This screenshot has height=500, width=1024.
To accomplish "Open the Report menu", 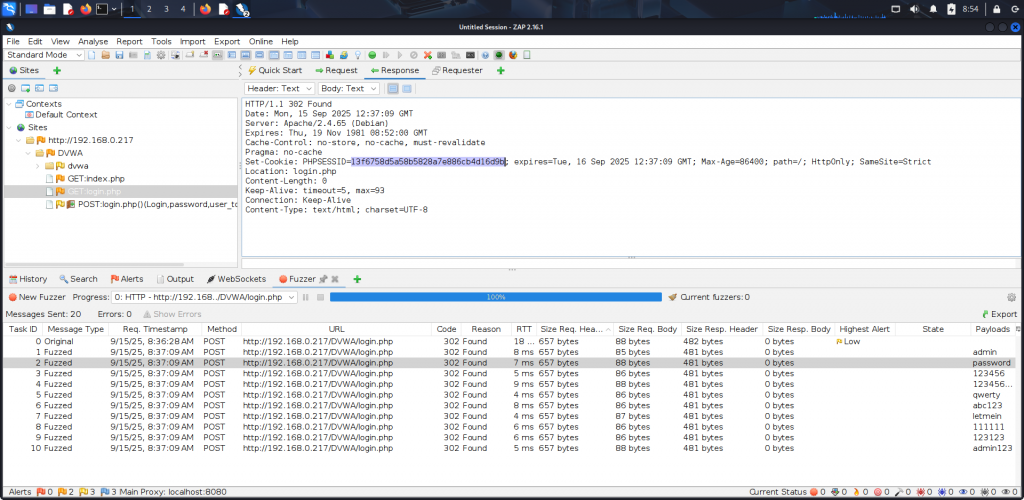I will pyautogui.click(x=129, y=41).
